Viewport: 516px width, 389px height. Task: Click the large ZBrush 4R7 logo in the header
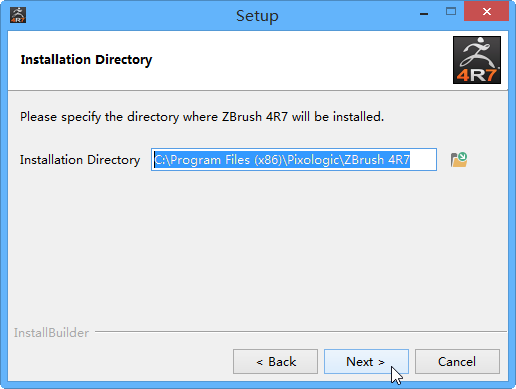pyautogui.click(x=477, y=60)
